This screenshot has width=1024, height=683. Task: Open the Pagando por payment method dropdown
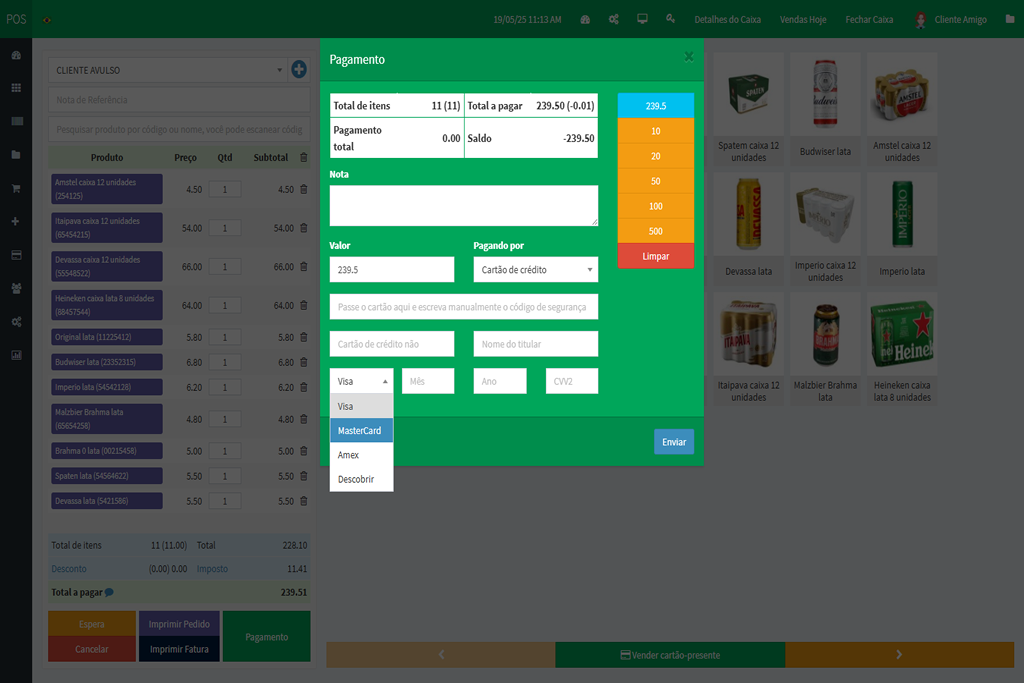535,270
